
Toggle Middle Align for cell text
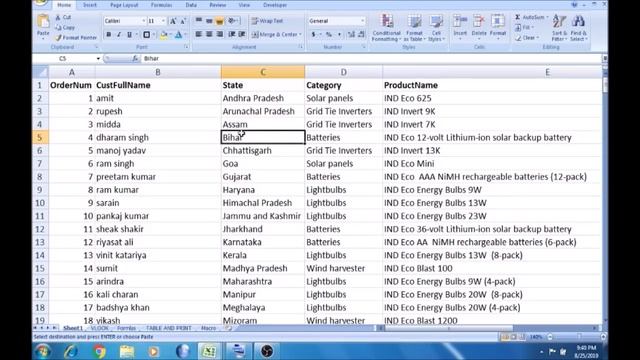point(209,20)
